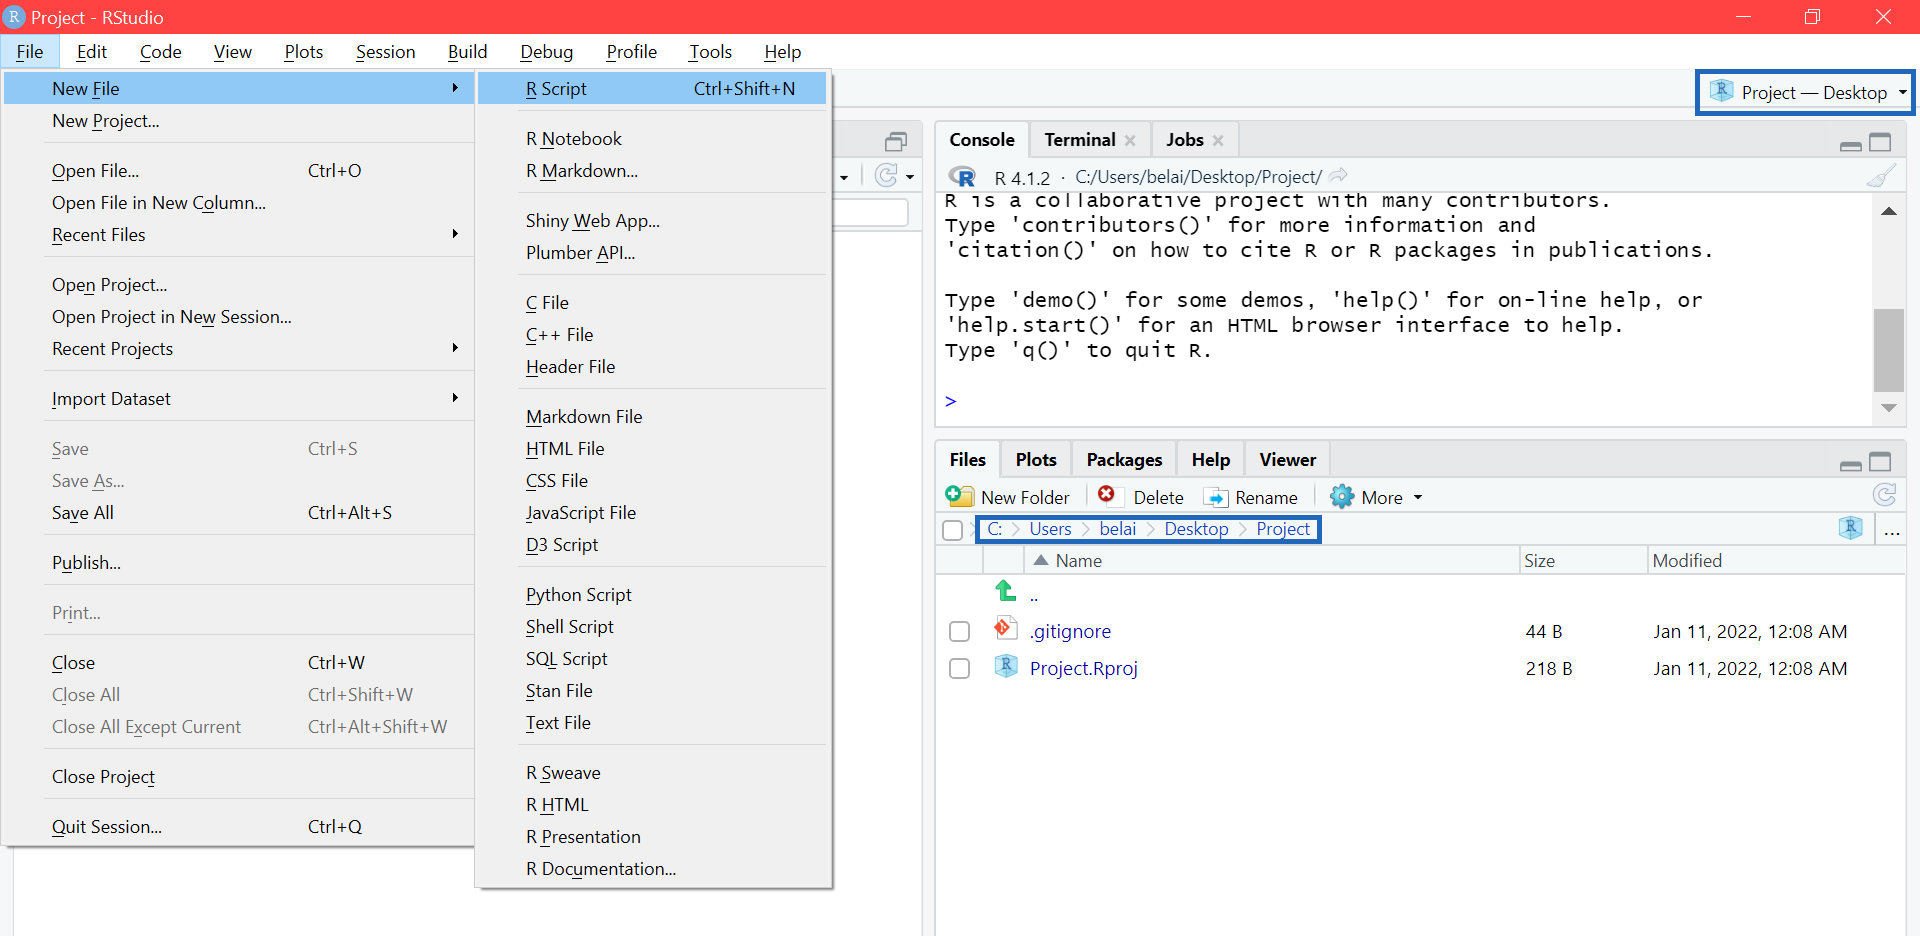Viewport: 1920px width, 936px height.
Task: Click the circular refresh icon behind the menu
Action: [x=886, y=176]
